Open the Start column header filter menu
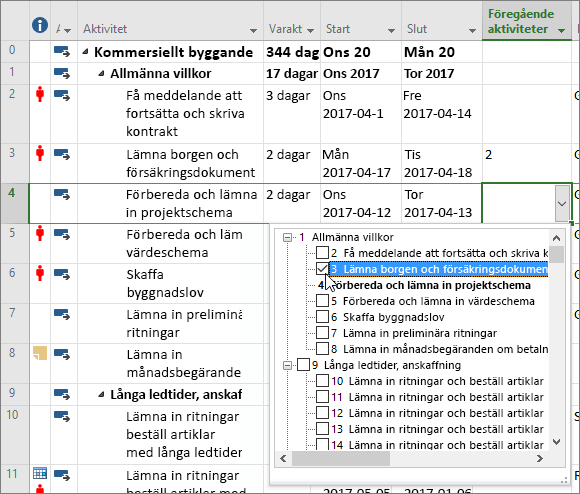The height and width of the screenshot is (494, 580). (x=391, y=30)
